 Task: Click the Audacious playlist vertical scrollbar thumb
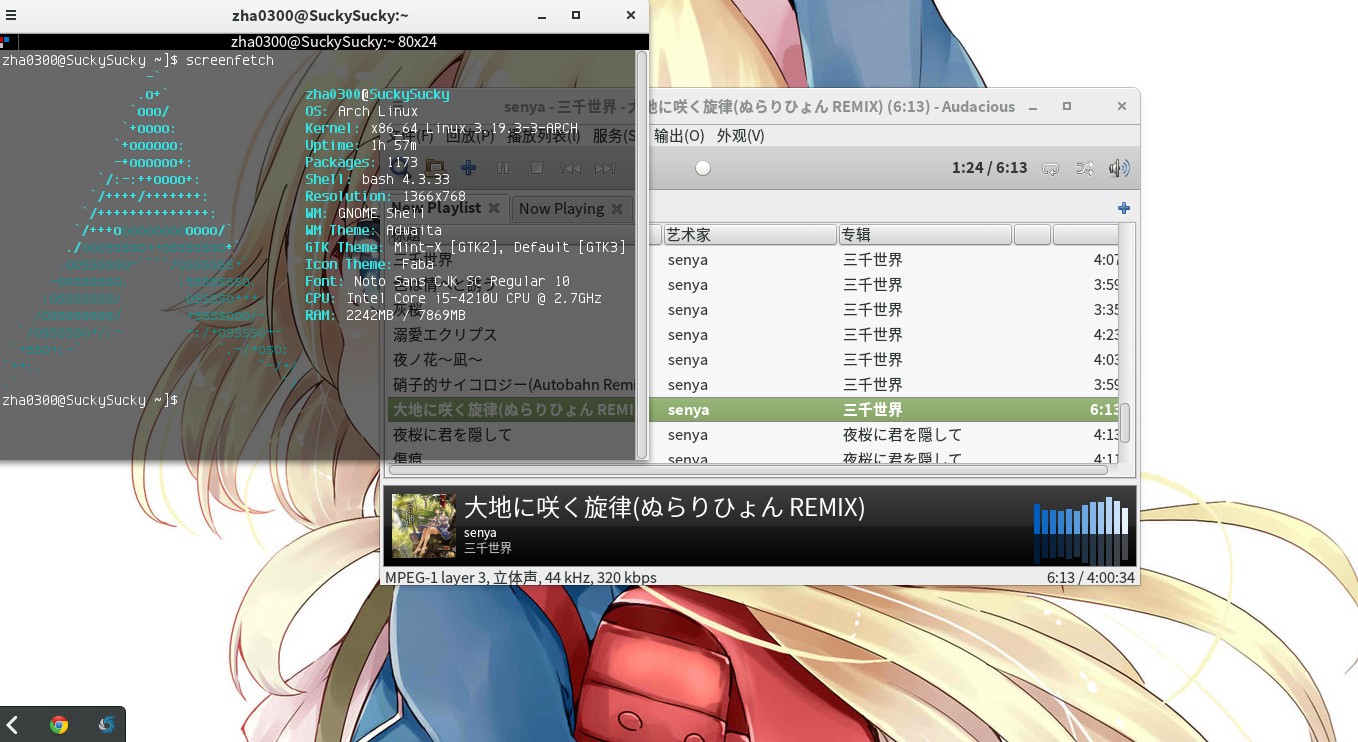pos(1125,422)
